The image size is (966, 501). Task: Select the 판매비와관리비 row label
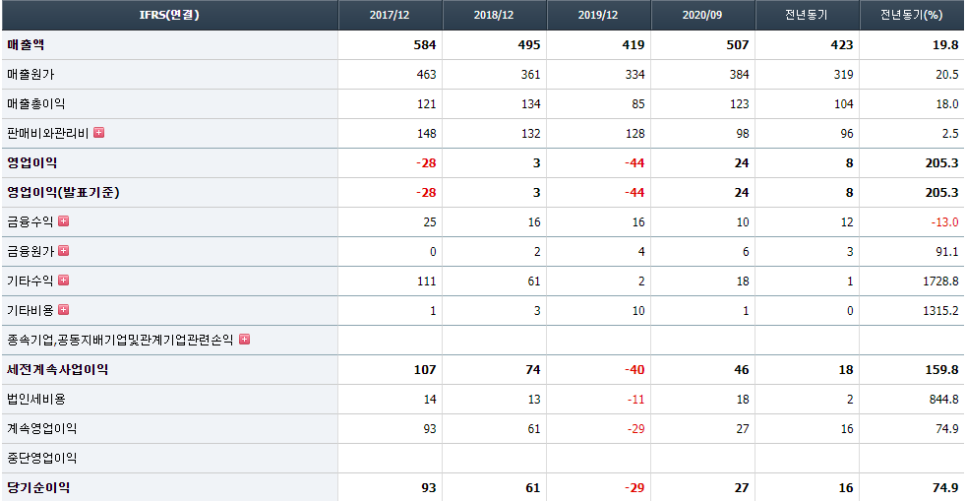click(x=48, y=133)
